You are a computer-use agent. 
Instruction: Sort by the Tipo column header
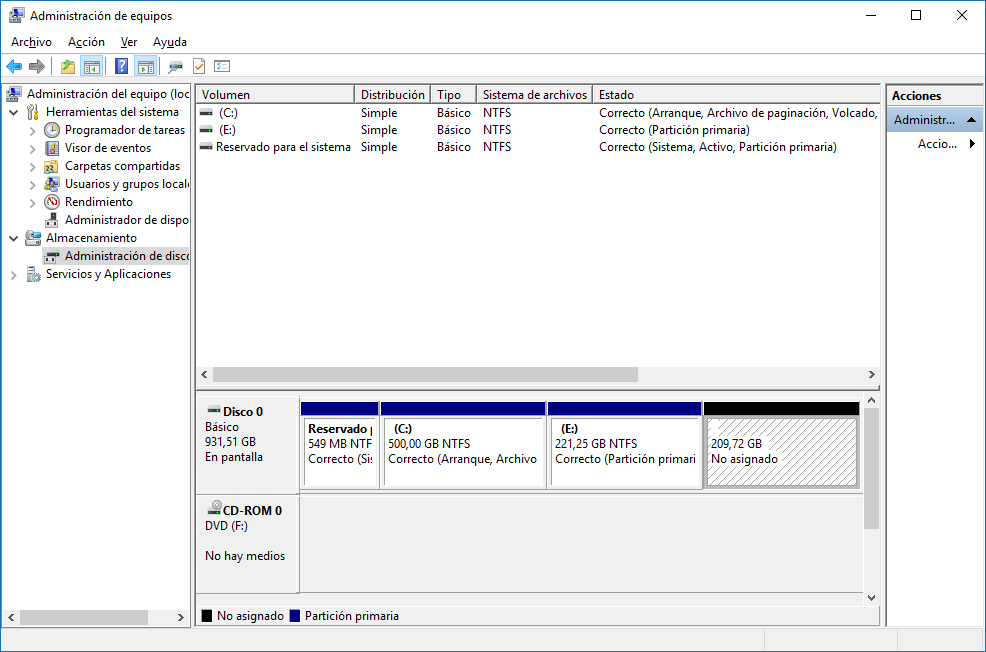tap(453, 94)
